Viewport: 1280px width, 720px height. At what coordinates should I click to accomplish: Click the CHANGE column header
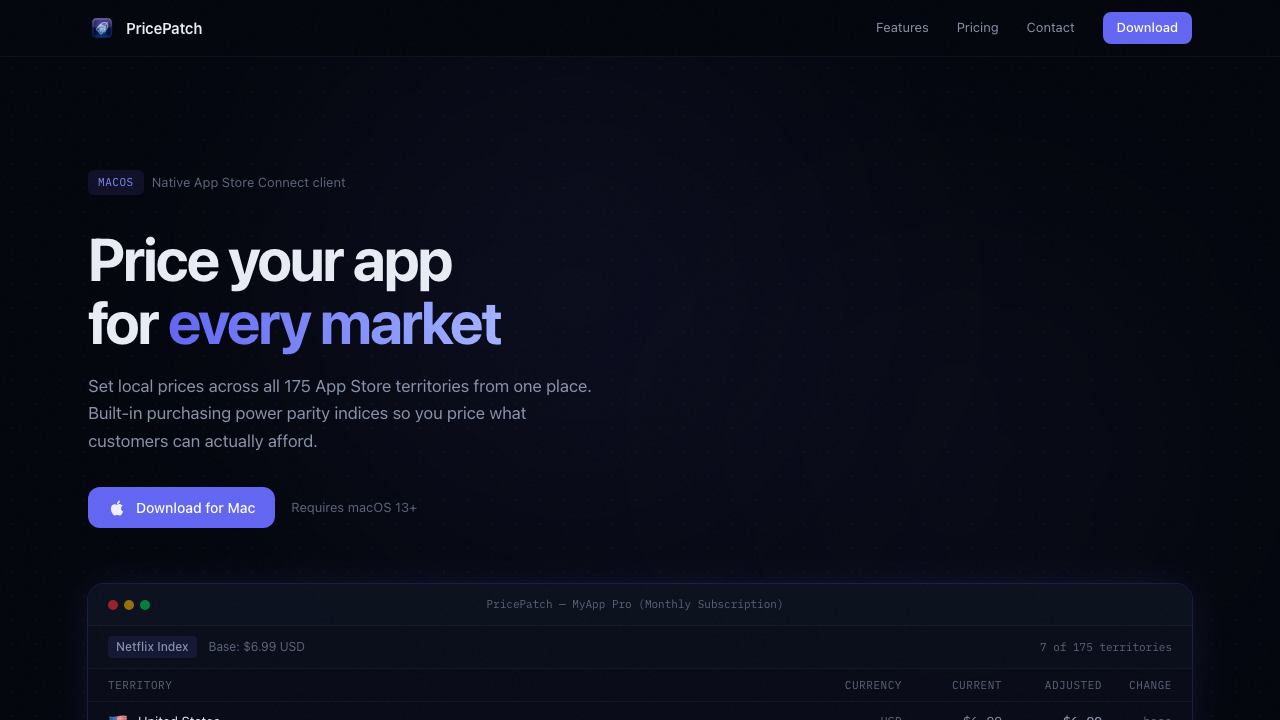[1150, 686]
